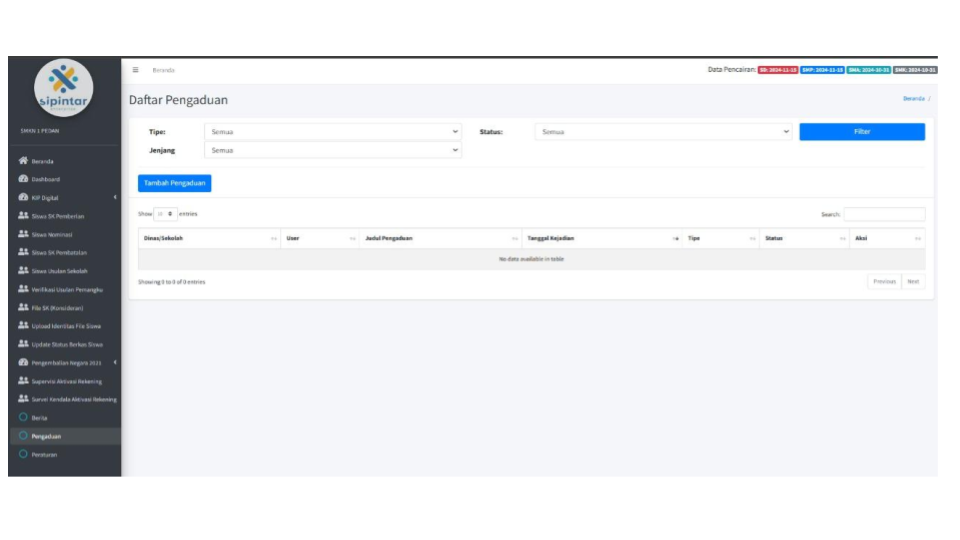Viewport: 960px width, 540px height.
Task: Click the Search input field
Action: [x=884, y=214]
